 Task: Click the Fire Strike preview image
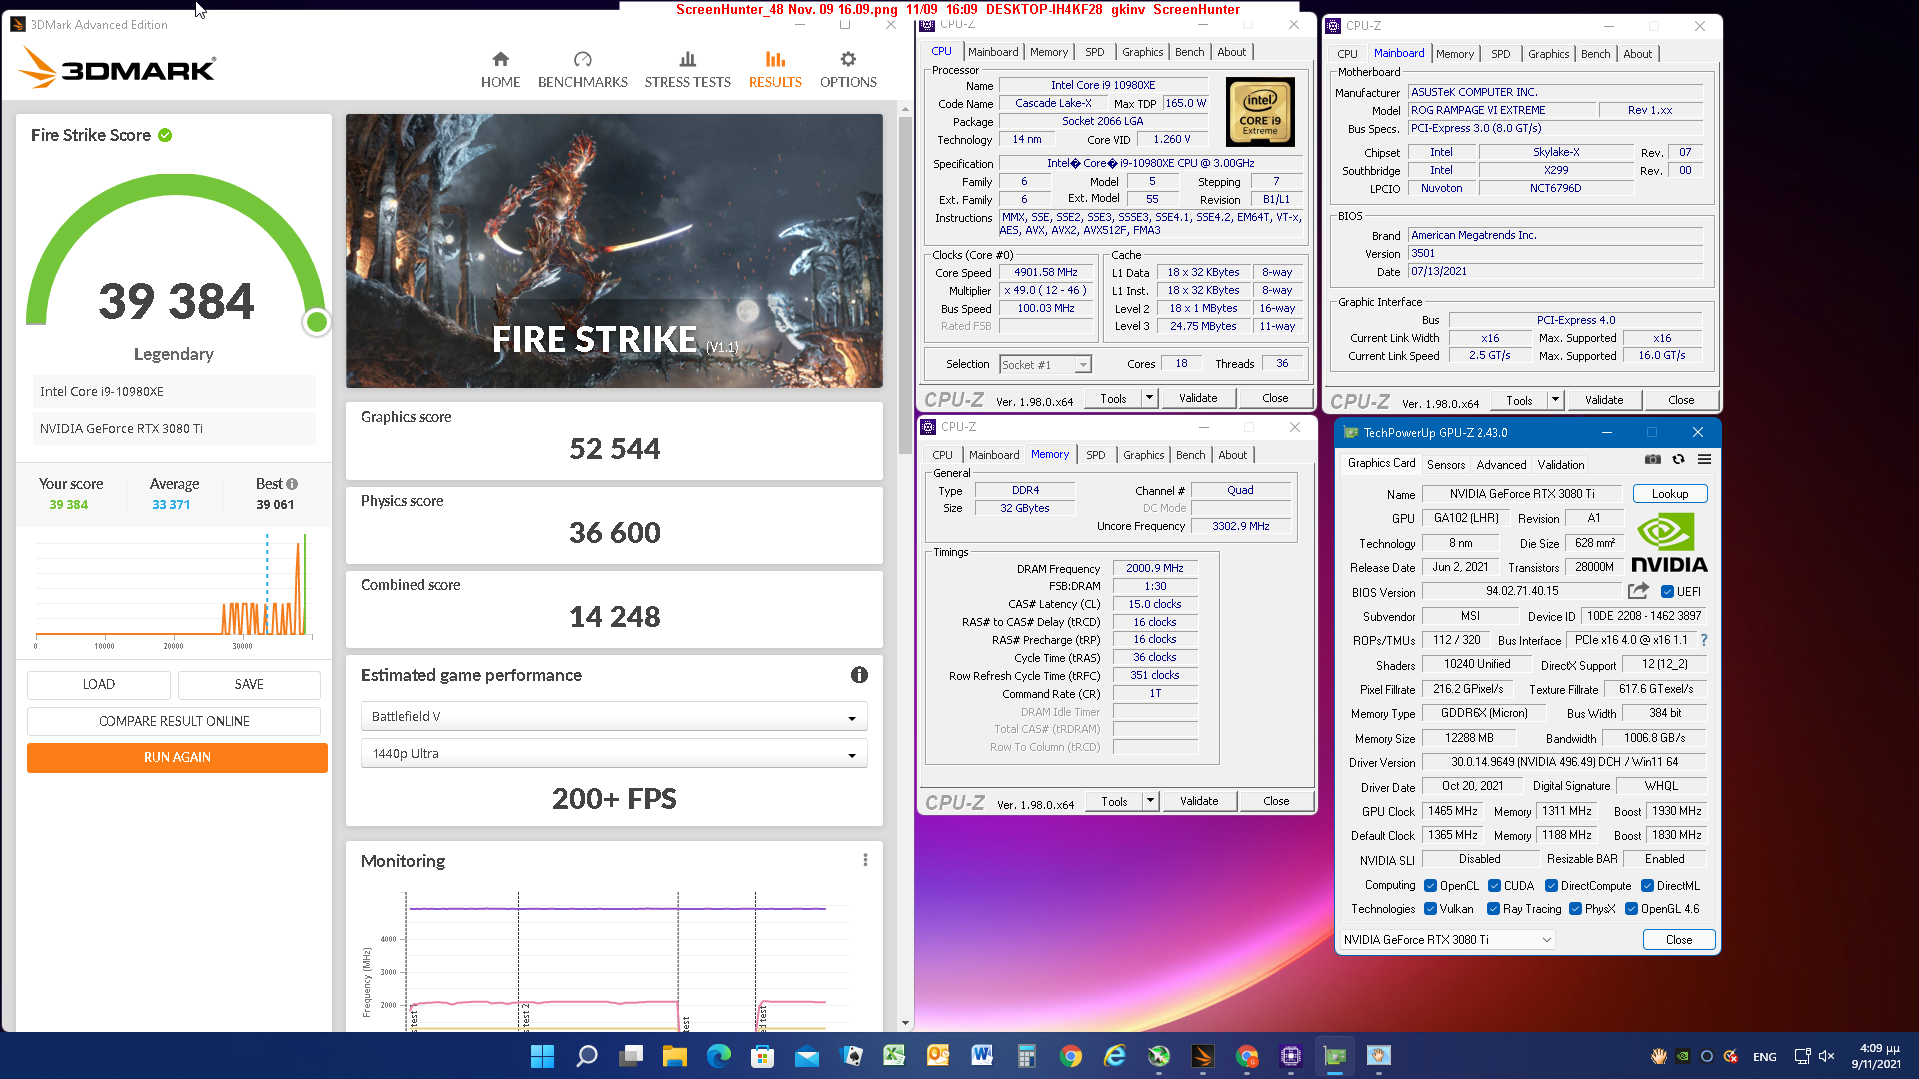[614, 251]
